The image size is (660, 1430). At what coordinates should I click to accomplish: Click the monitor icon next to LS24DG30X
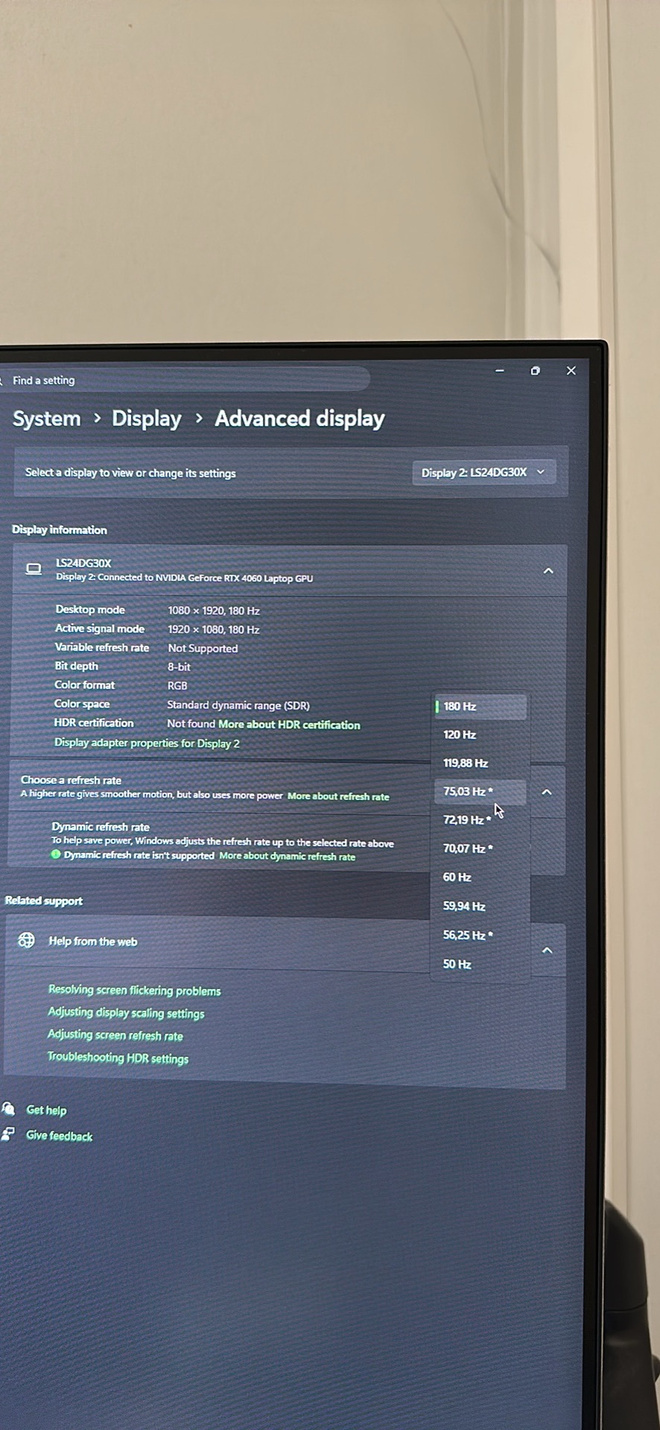pos(34,569)
